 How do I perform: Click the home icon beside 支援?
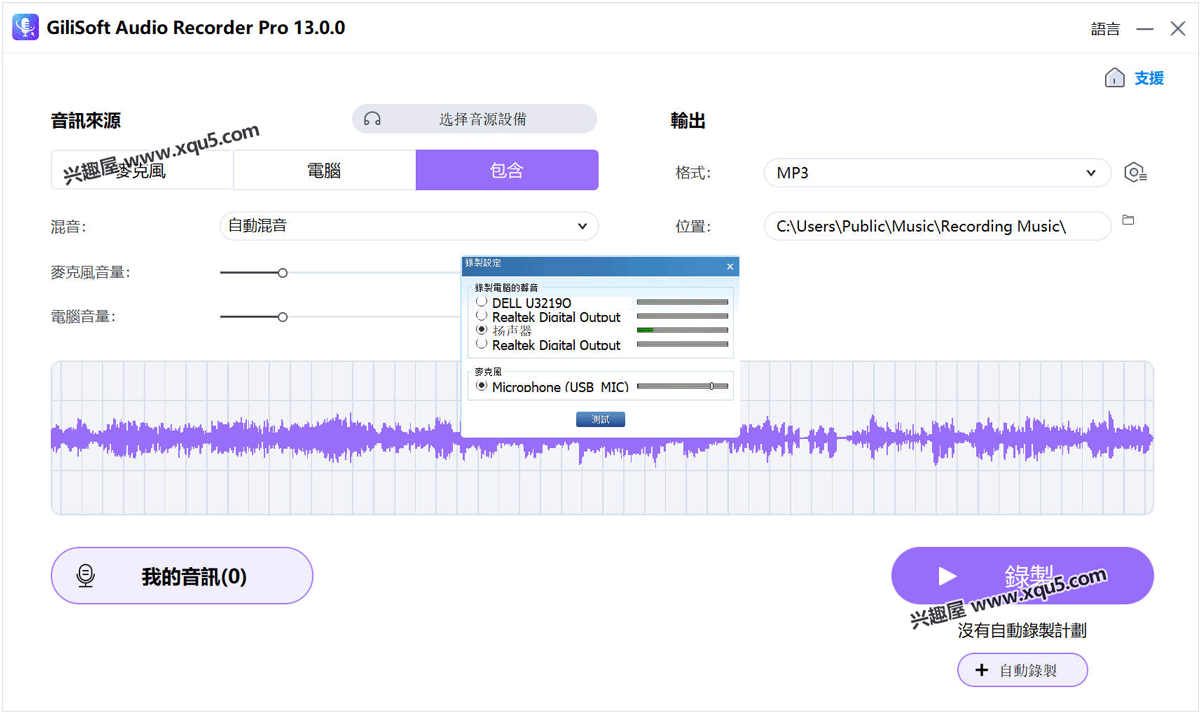point(1114,78)
